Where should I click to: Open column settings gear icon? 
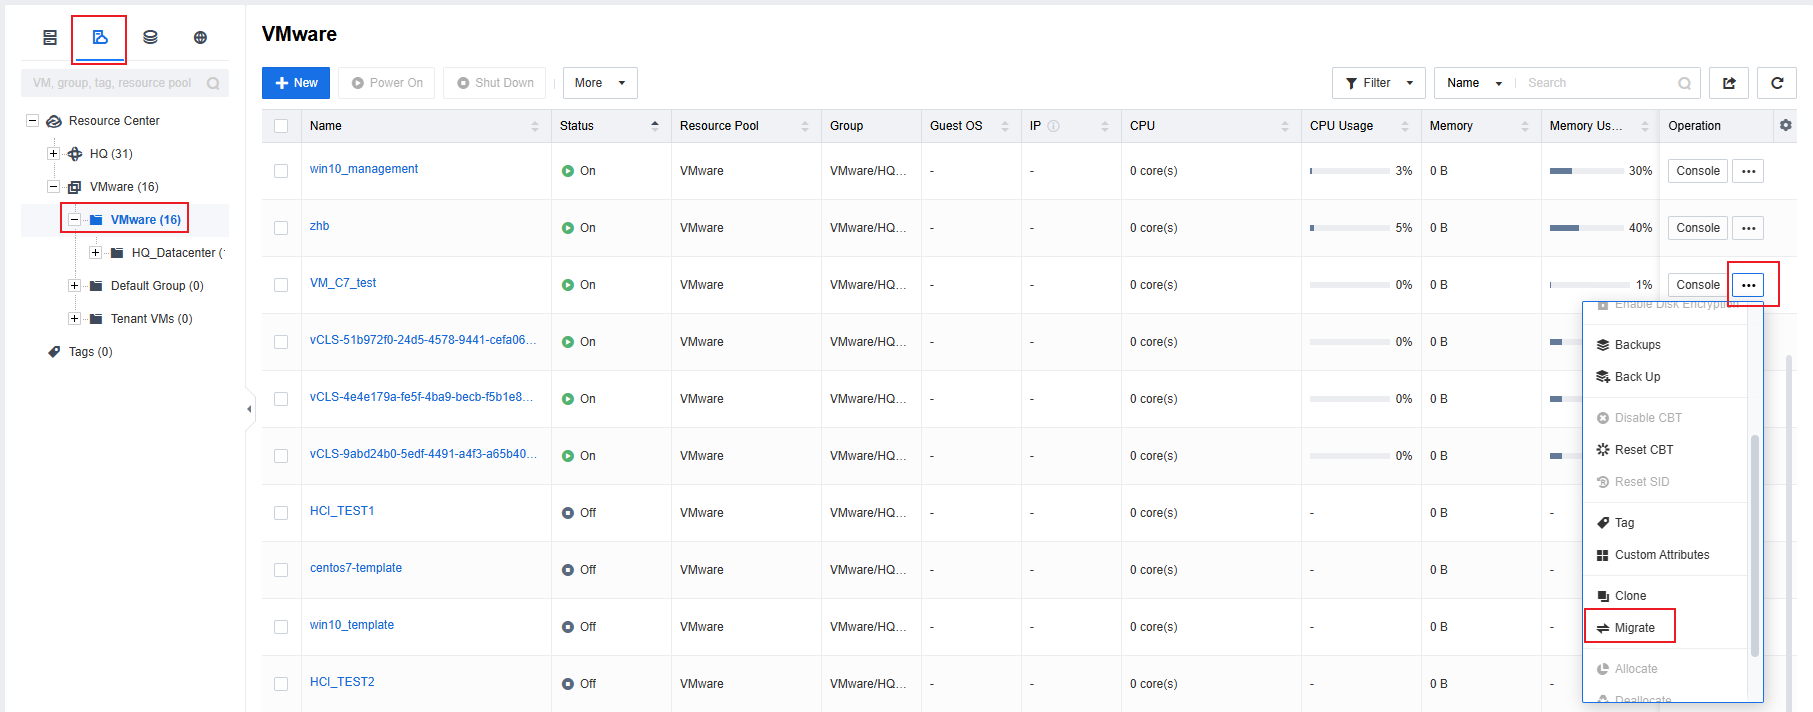click(x=1786, y=125)
